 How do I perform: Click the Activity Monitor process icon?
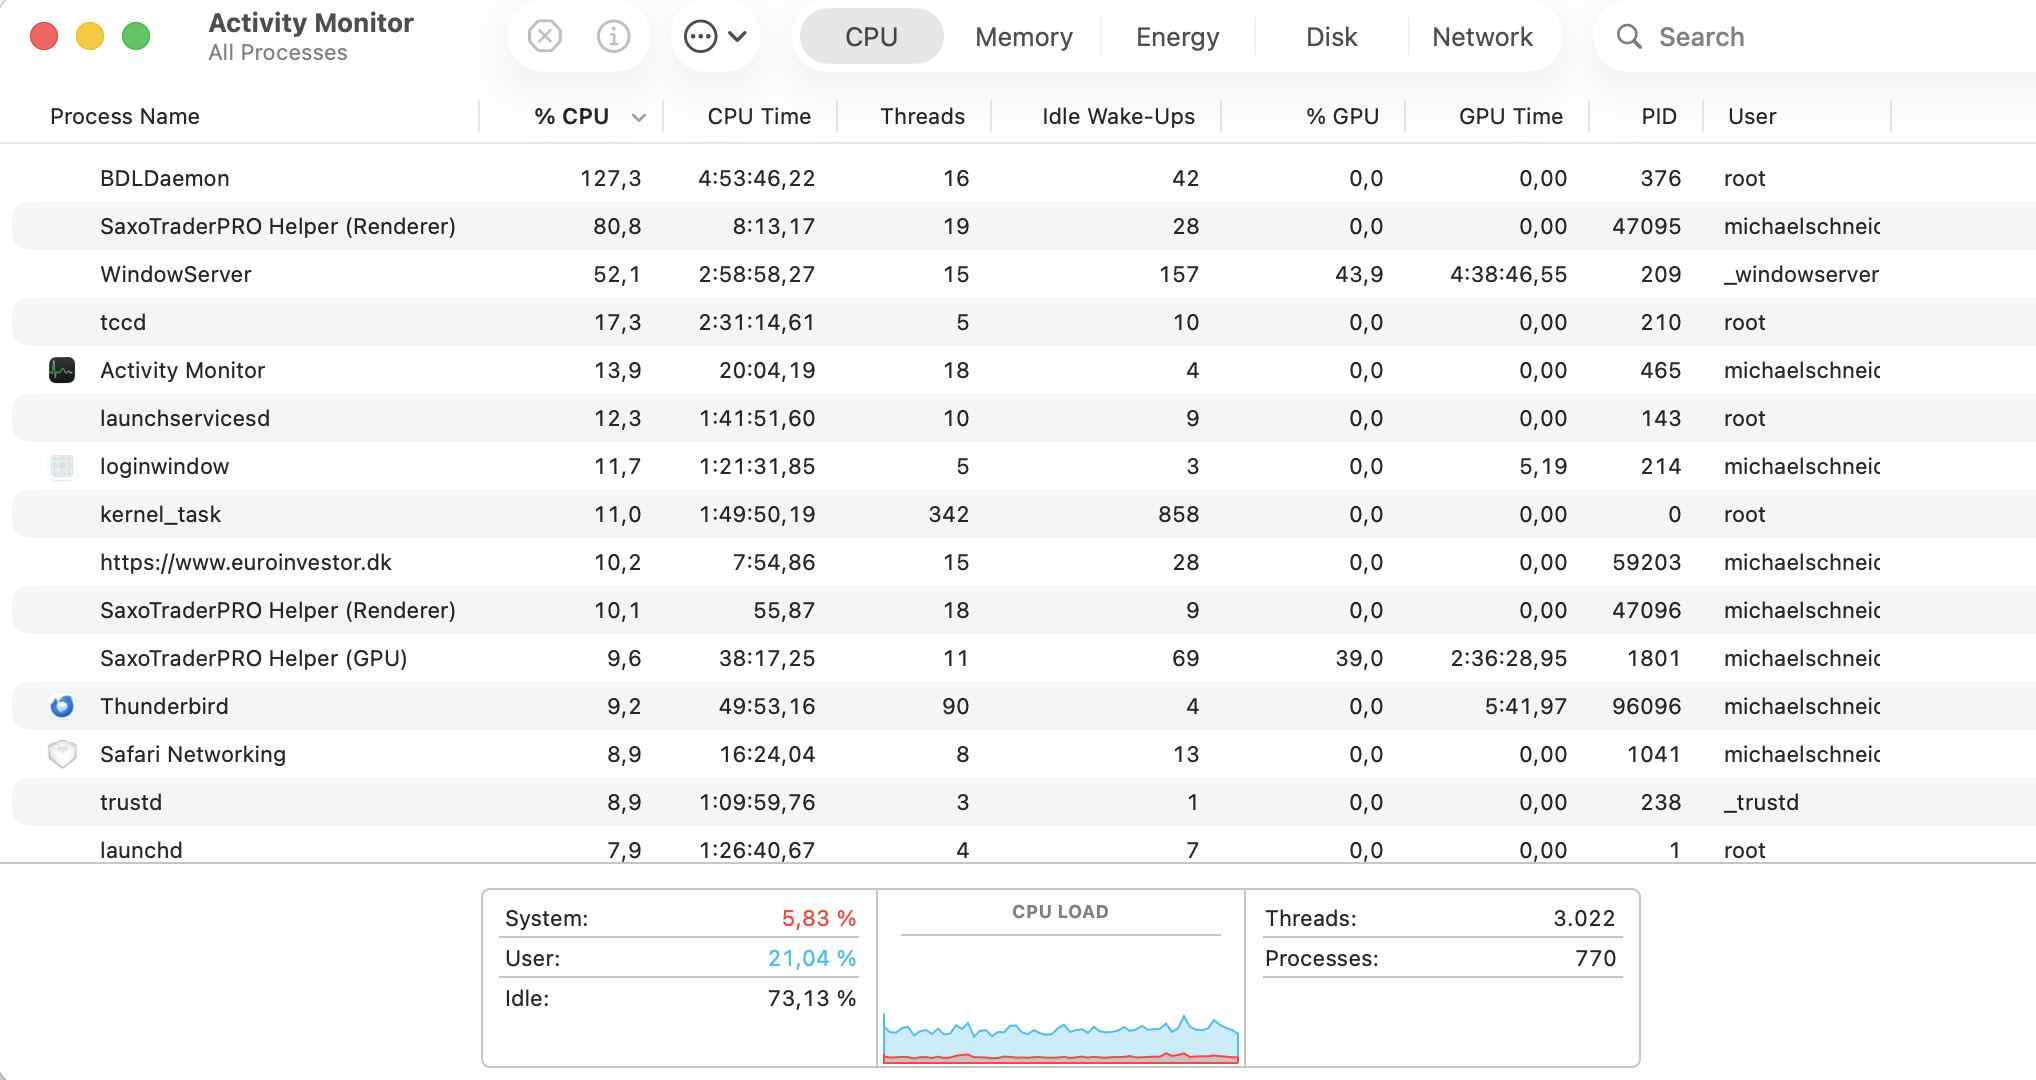62,370
